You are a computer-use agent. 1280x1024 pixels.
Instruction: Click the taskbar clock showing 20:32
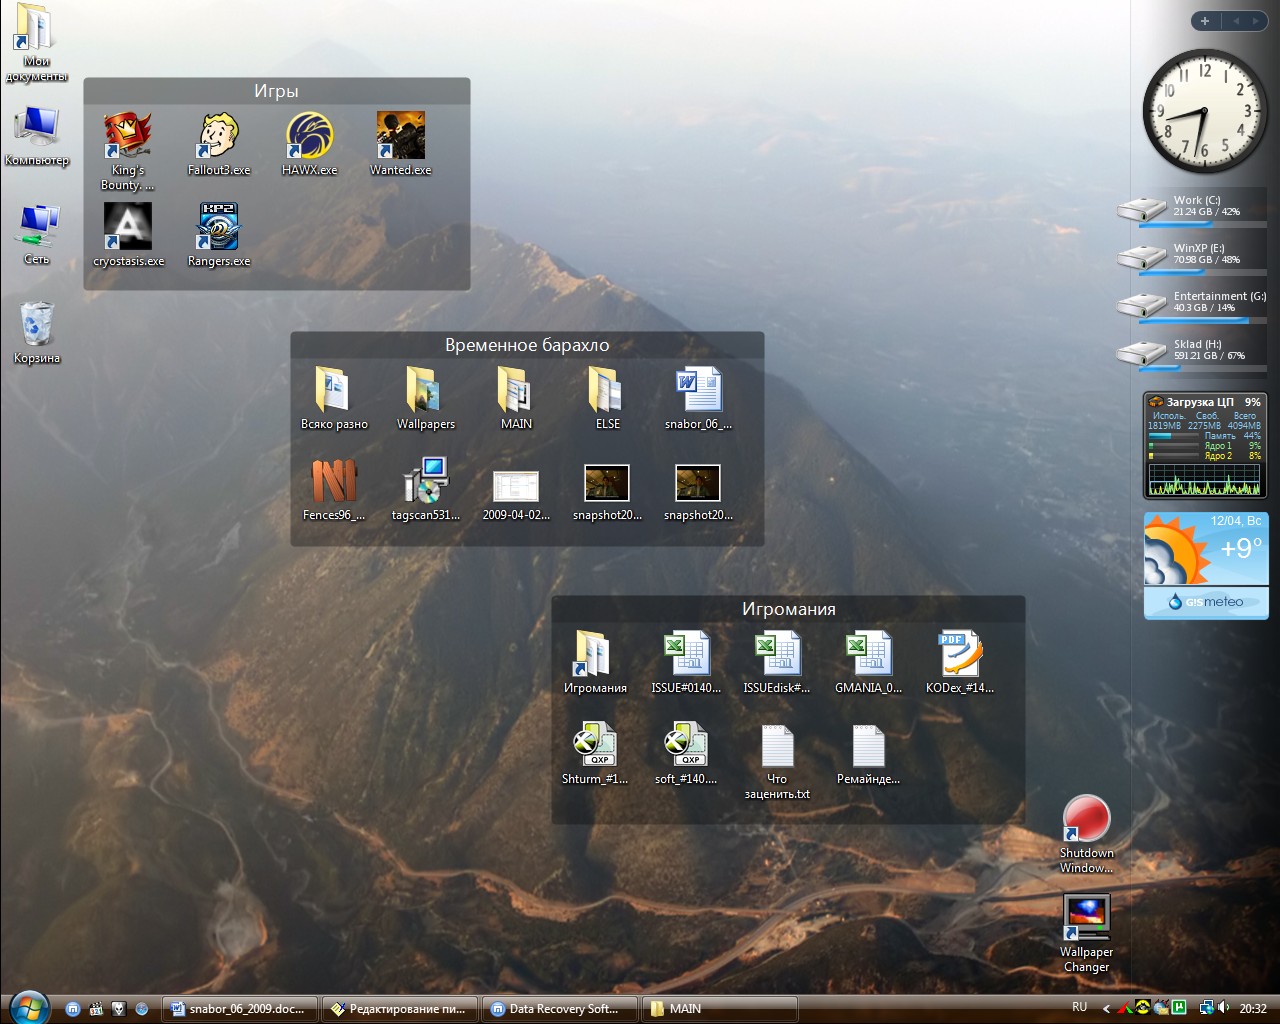click(1253, 1008)
